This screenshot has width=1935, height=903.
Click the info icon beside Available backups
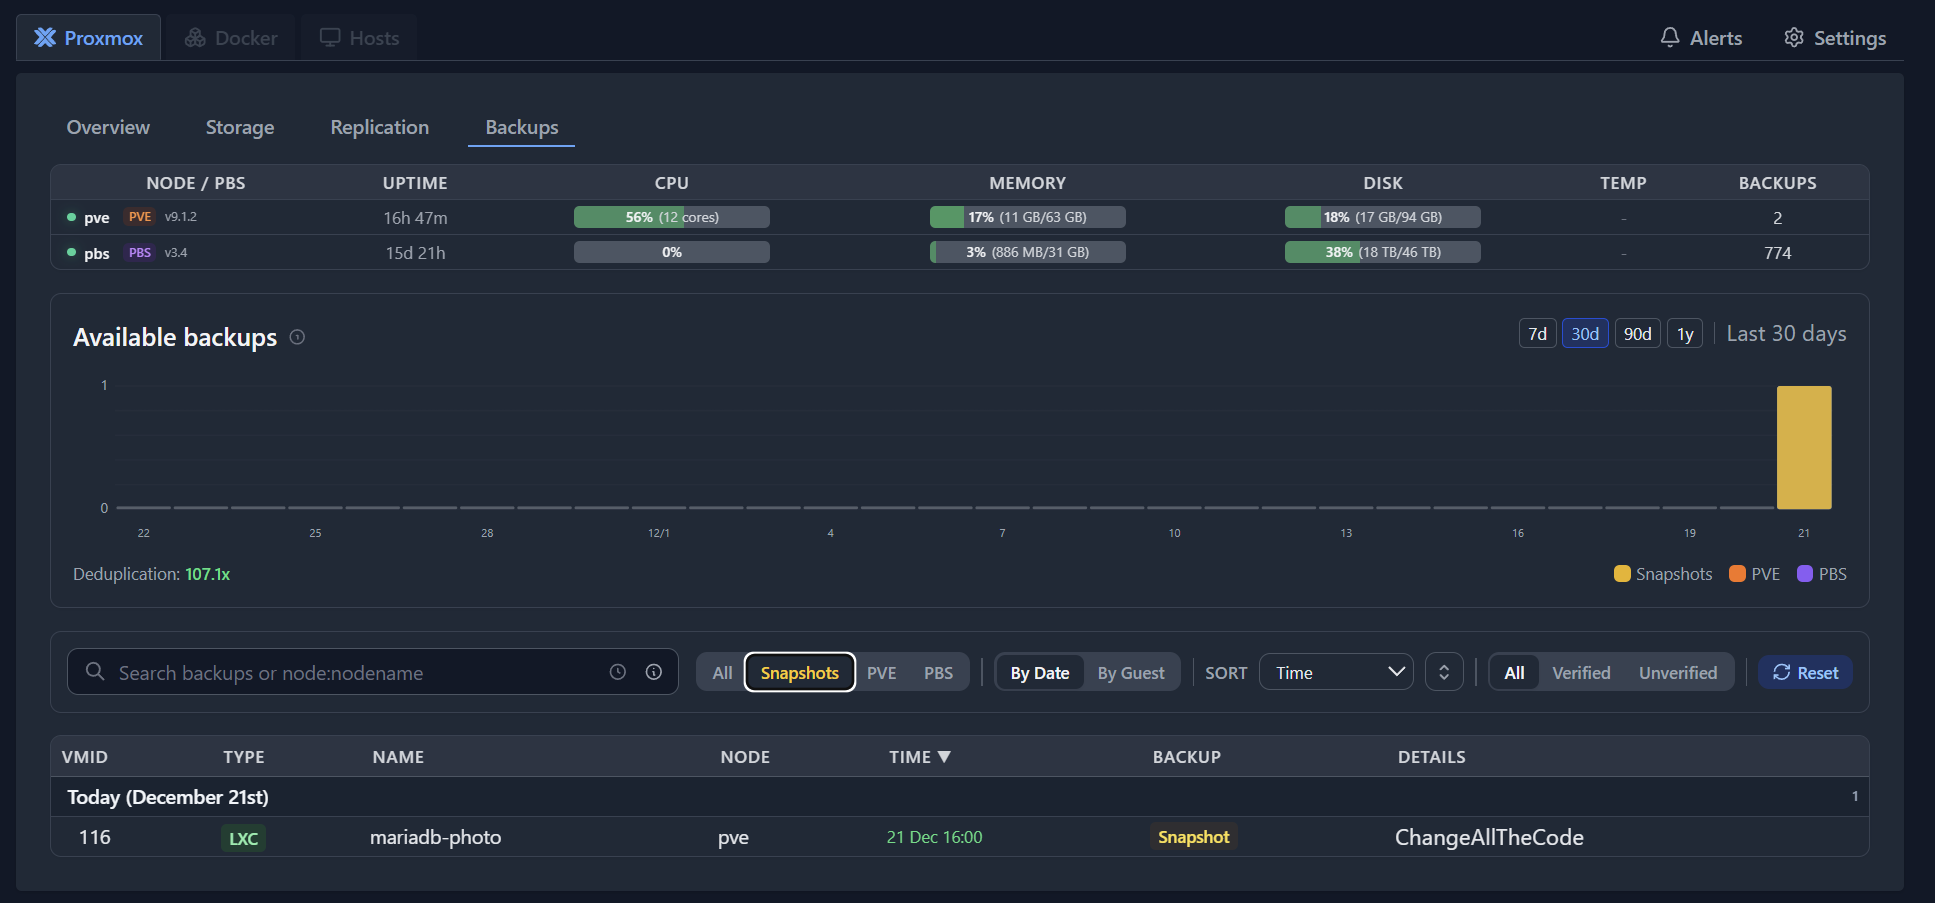297,338
